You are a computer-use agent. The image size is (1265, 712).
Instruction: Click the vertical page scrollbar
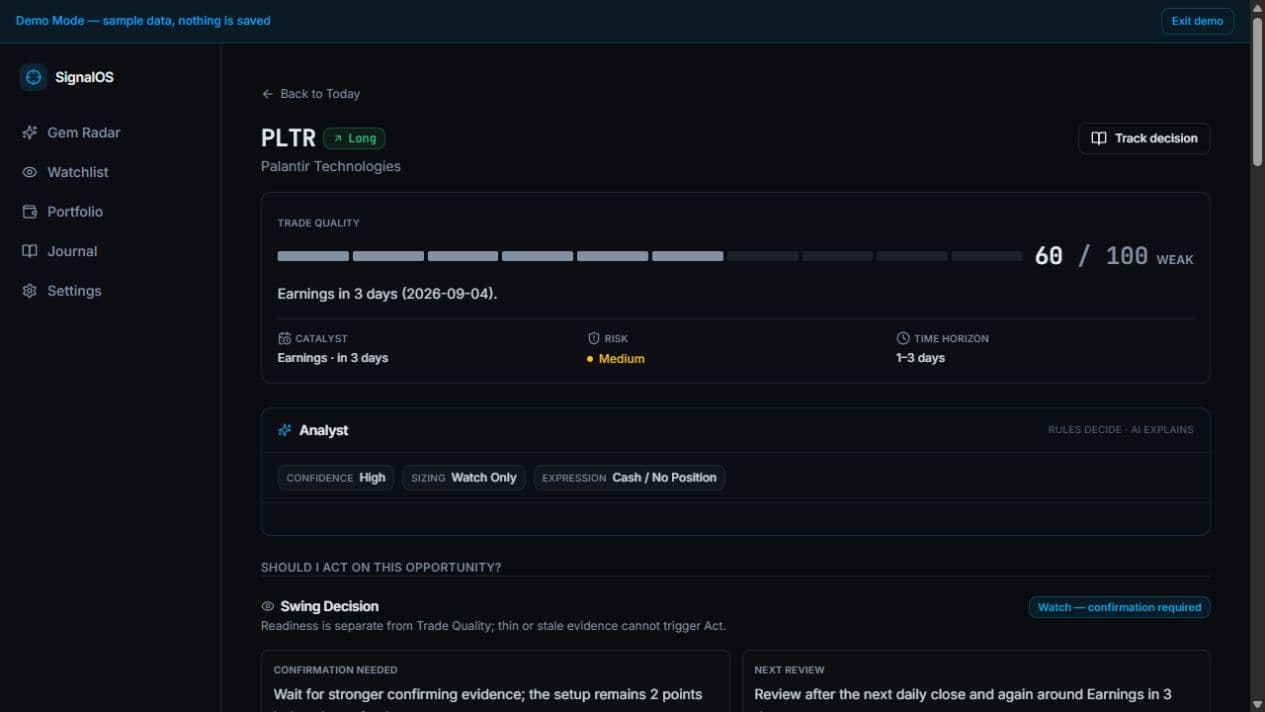1257,90
